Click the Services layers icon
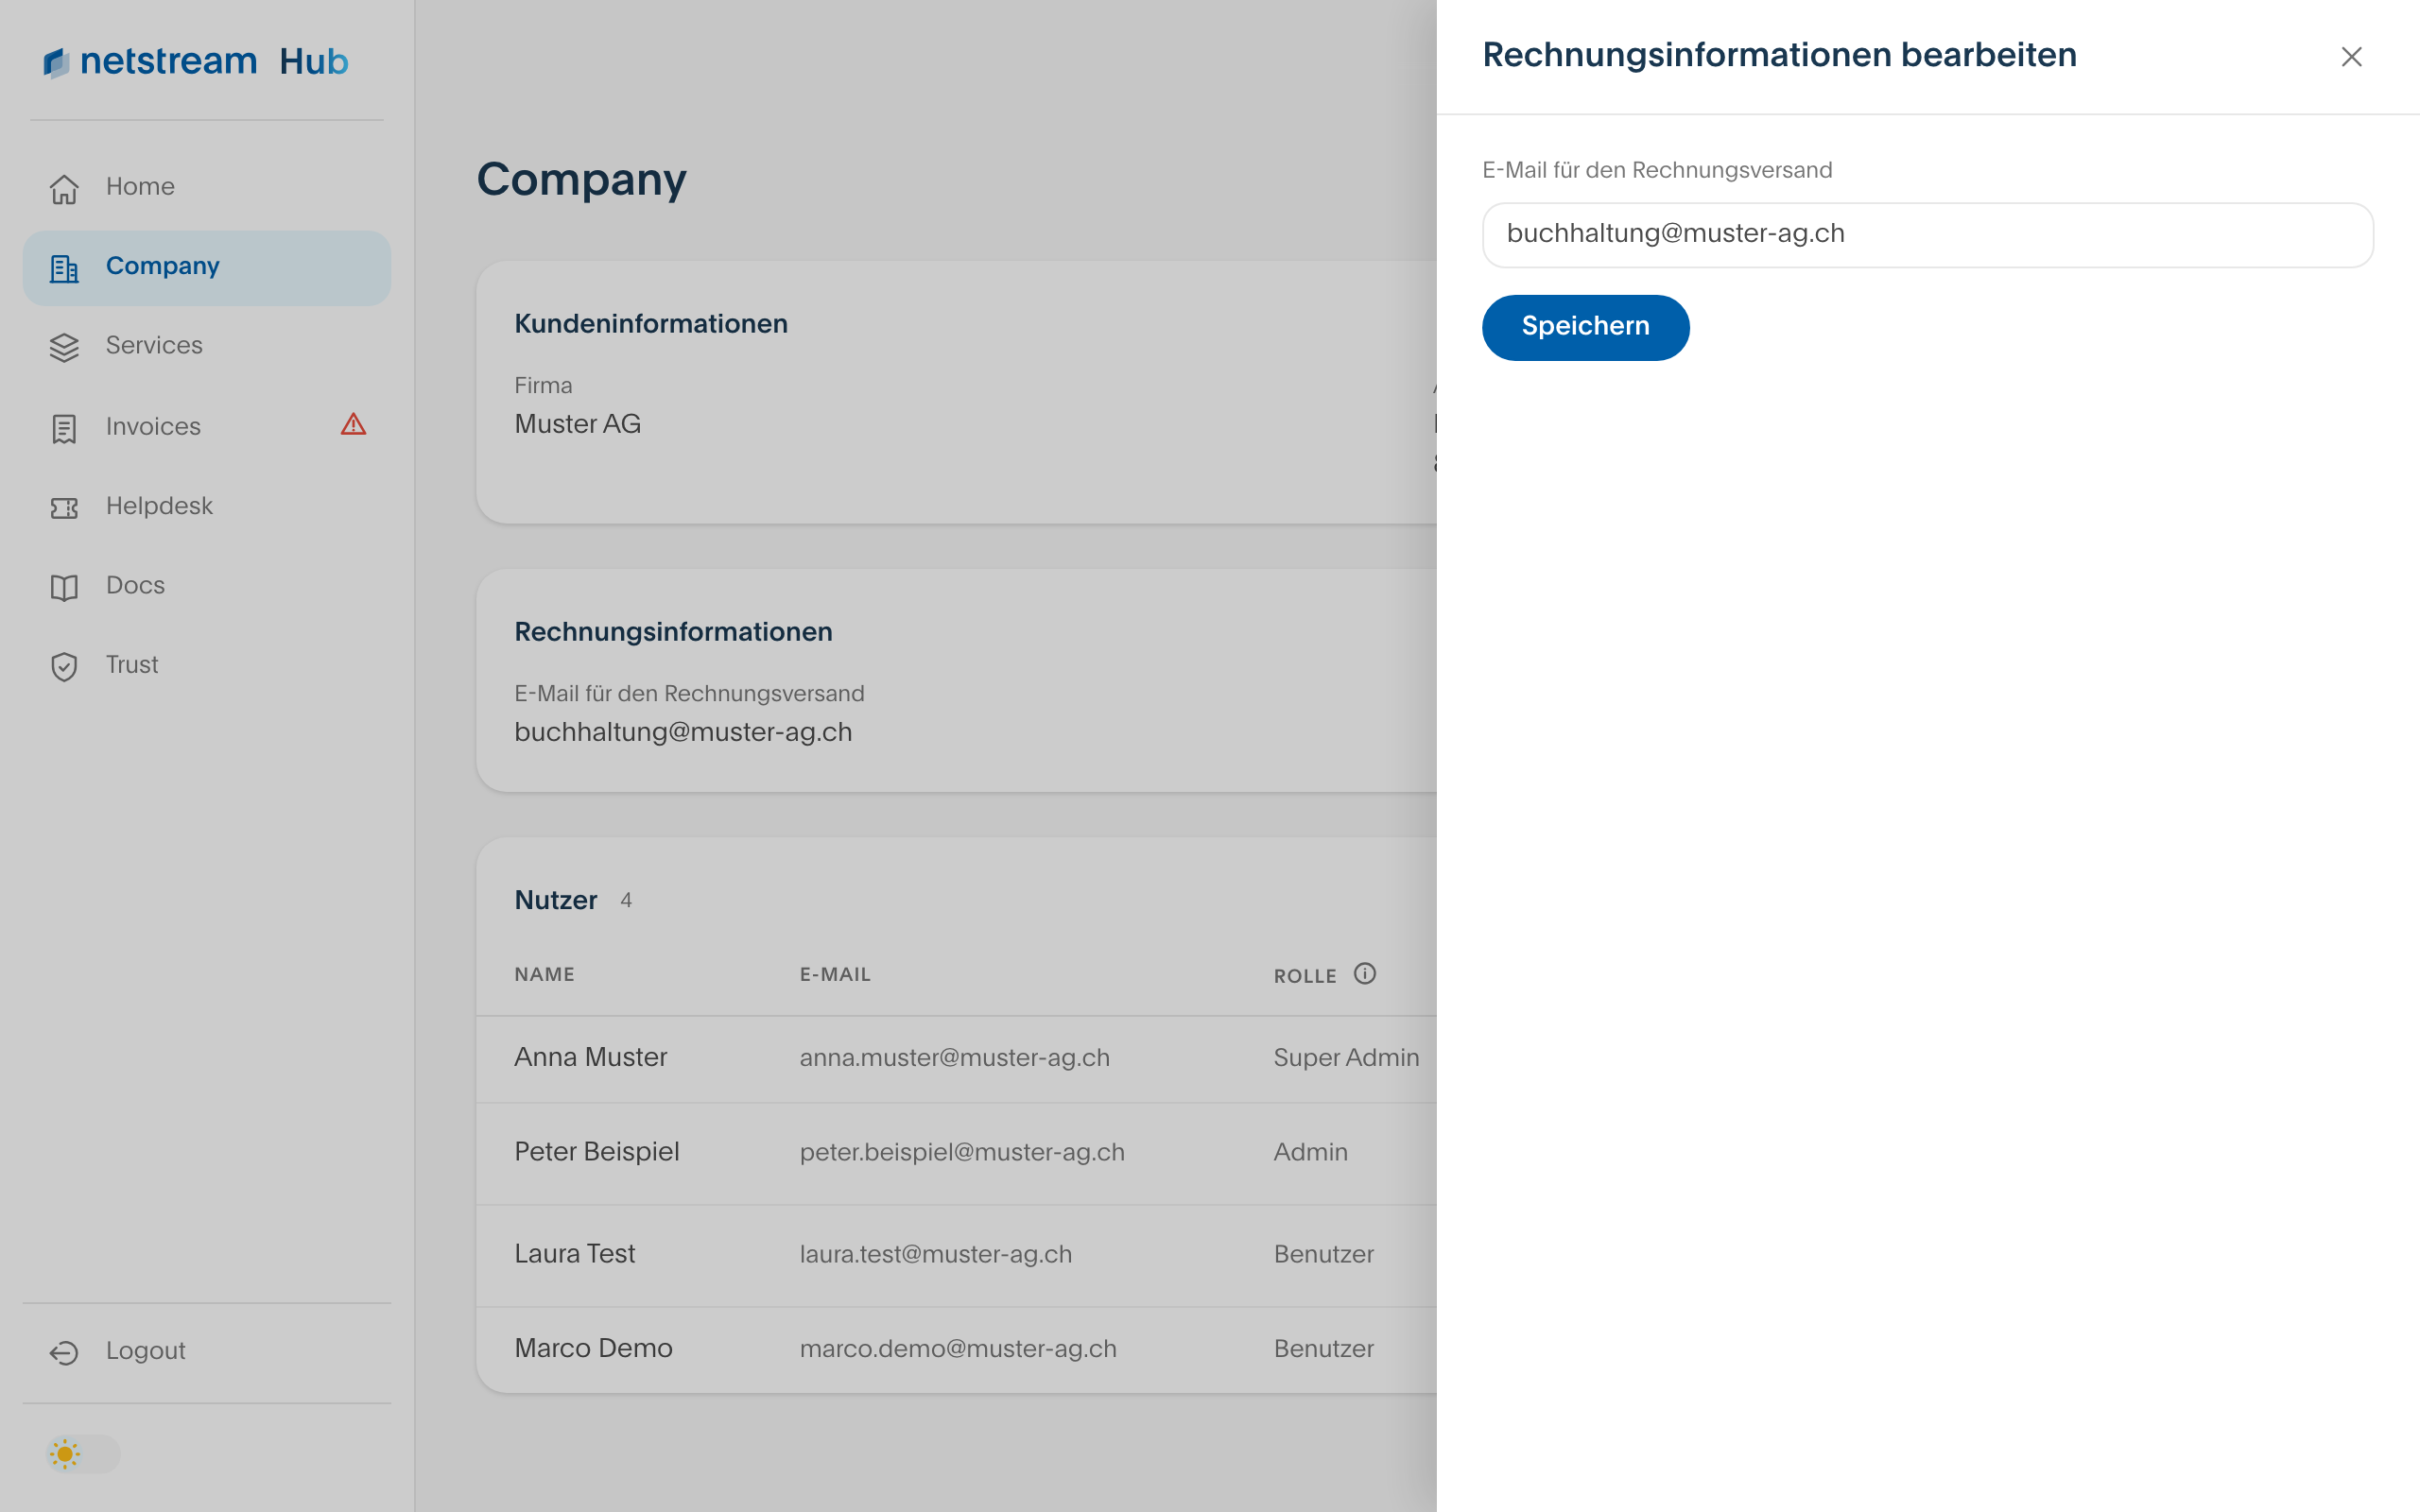 pyautogui.click(x=64, y=347)
